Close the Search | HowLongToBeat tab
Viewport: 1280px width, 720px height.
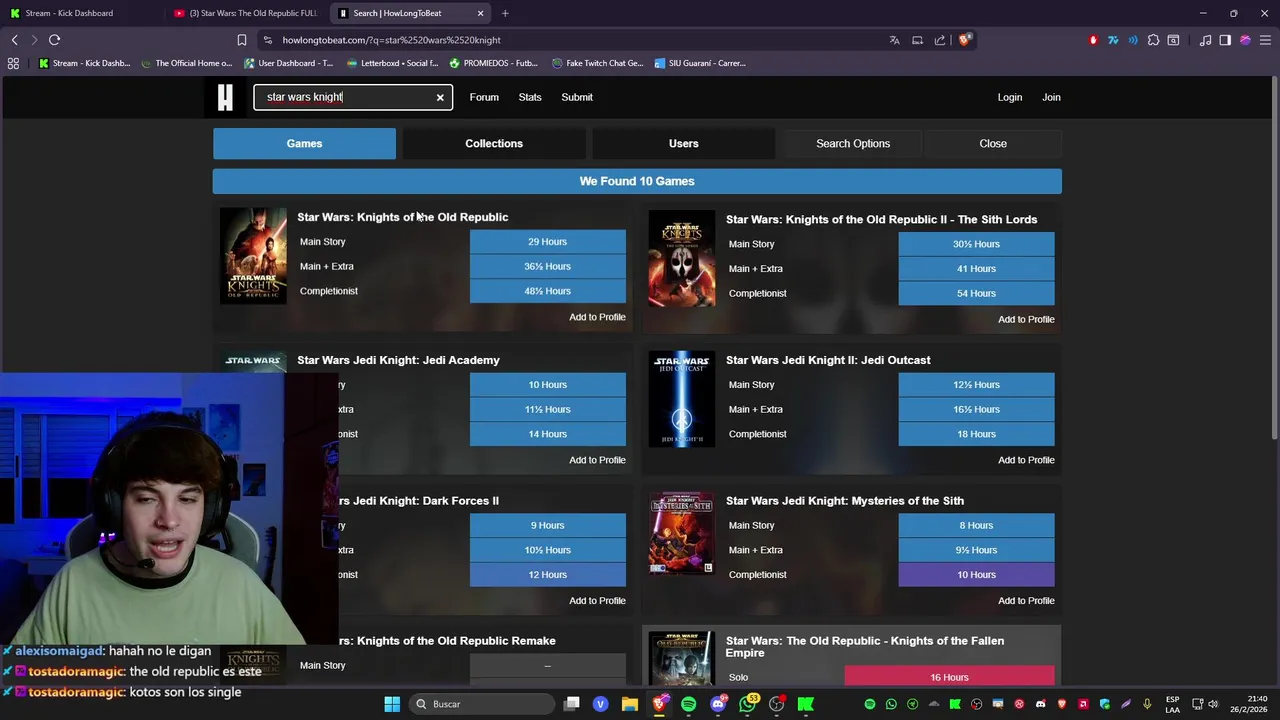coord(480,13)
